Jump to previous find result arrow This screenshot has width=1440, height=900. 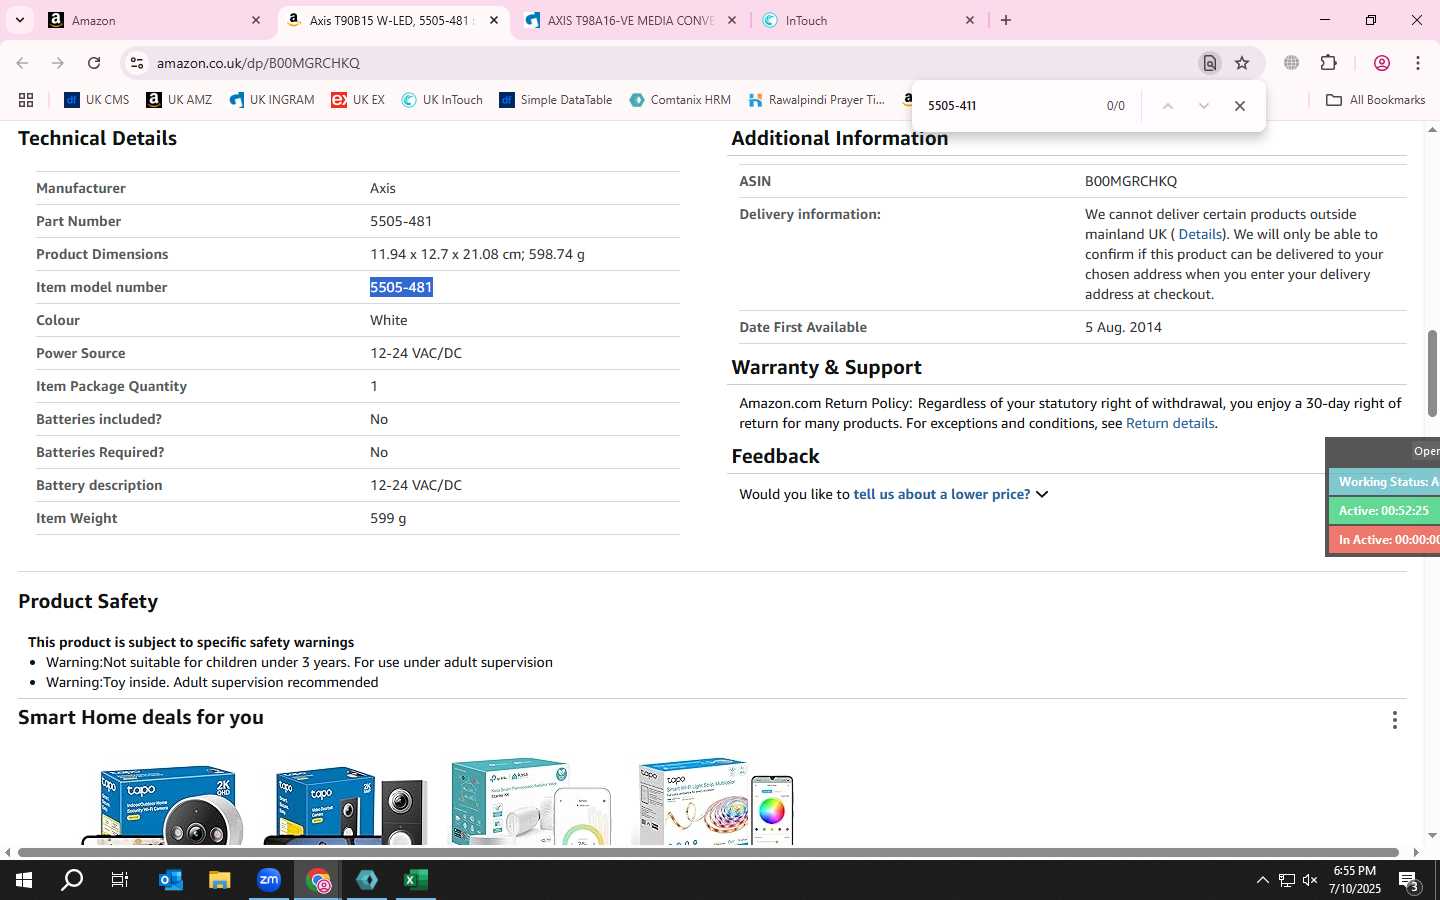click(1167, 106)
